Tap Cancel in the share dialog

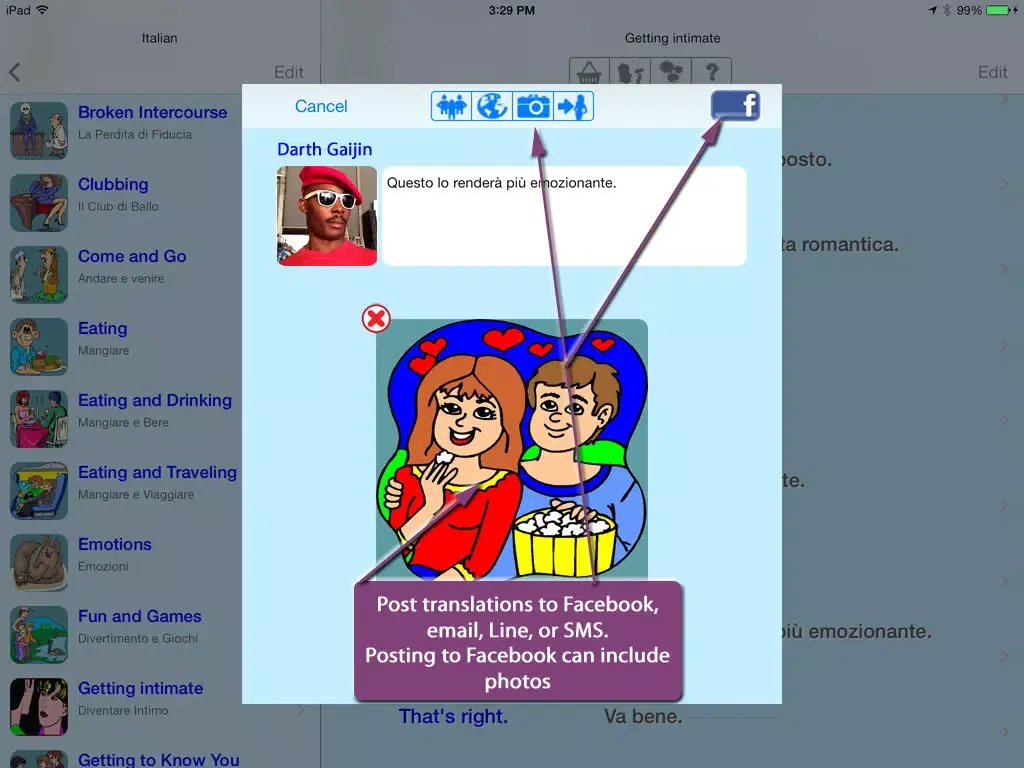point(321,106)
